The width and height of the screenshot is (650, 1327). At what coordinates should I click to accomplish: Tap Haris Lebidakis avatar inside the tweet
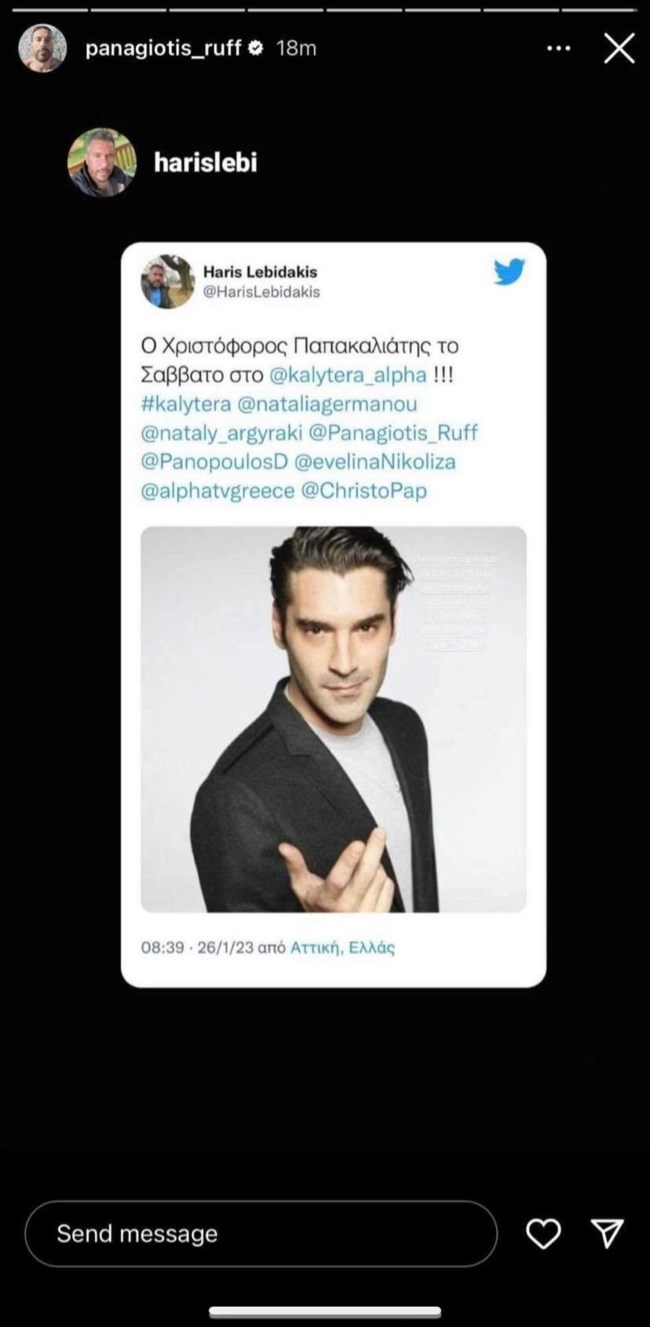167,281
